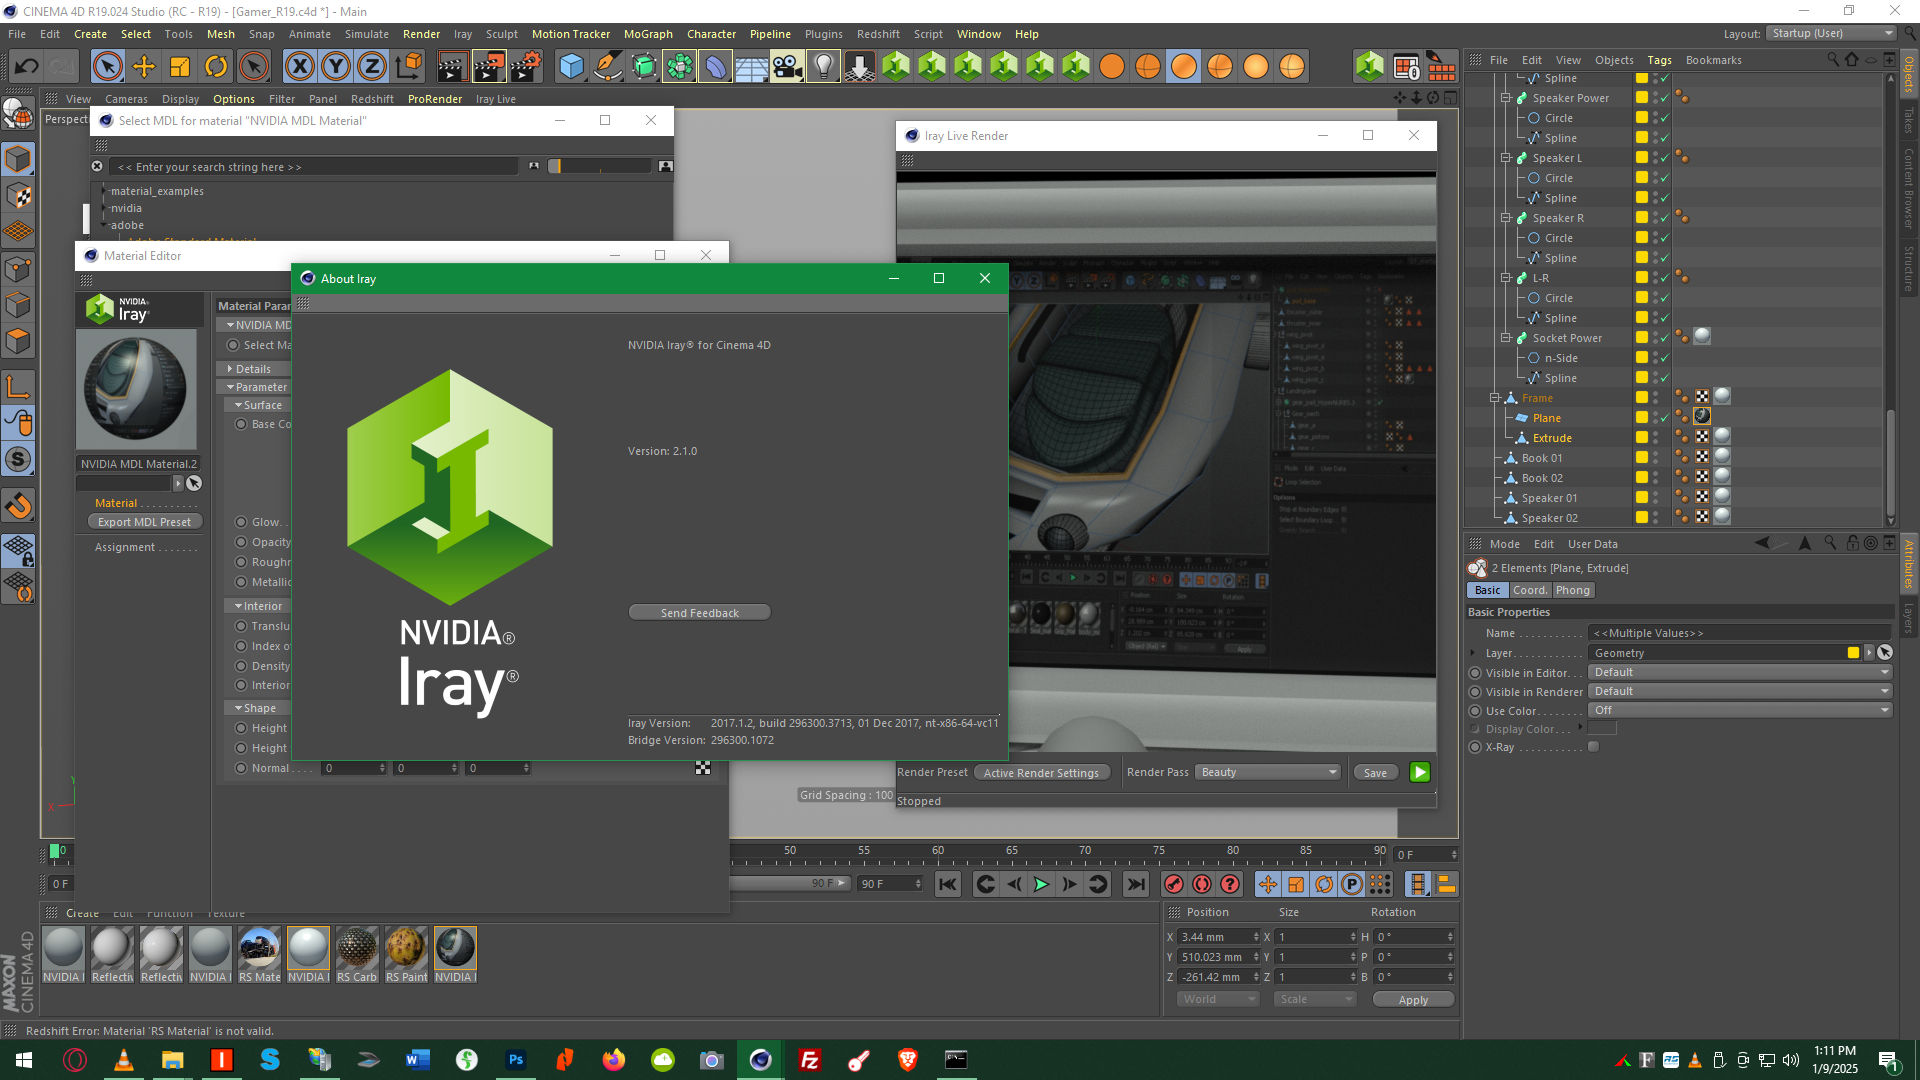The height and width of the screenshot is (1080, 1920).
Task: Toggle Use Color animation dot
Action: [1475, 711]
